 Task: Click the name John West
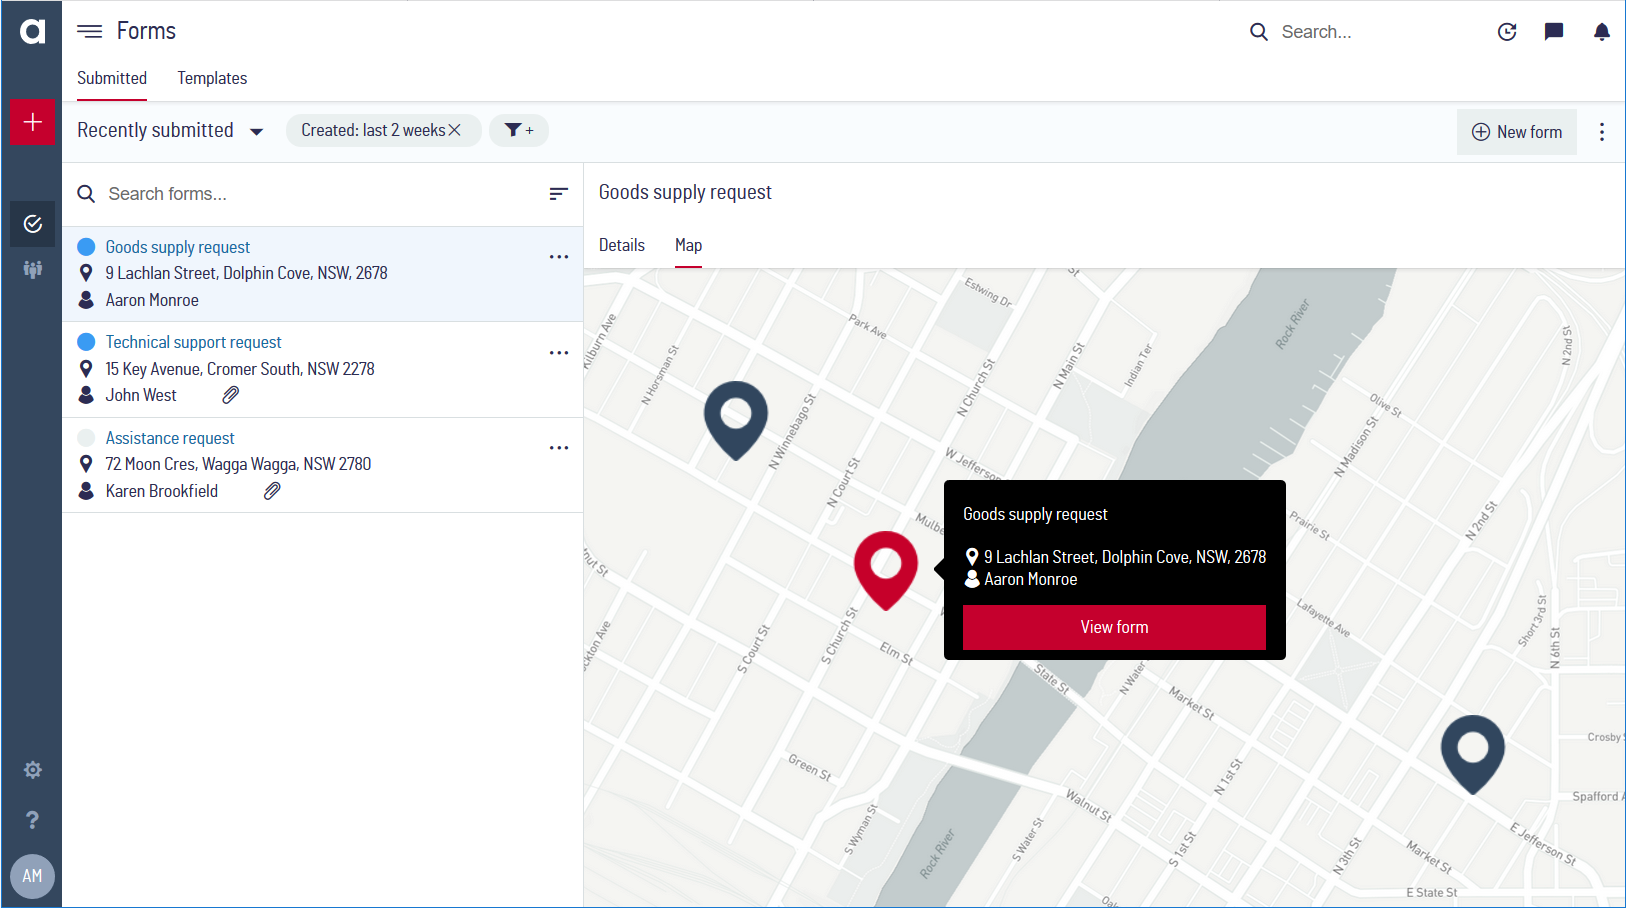[x=141, y=395]
